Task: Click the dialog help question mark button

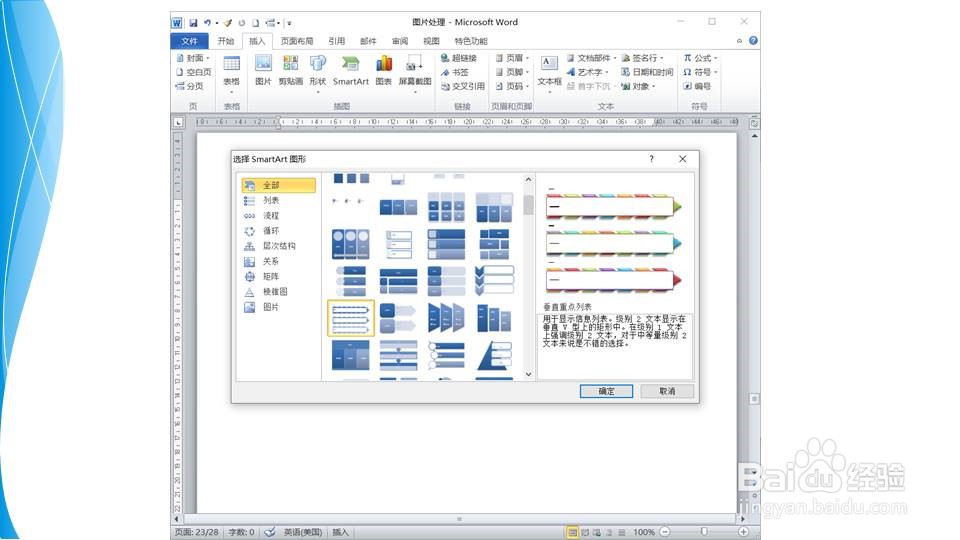Action: (651, 159)
